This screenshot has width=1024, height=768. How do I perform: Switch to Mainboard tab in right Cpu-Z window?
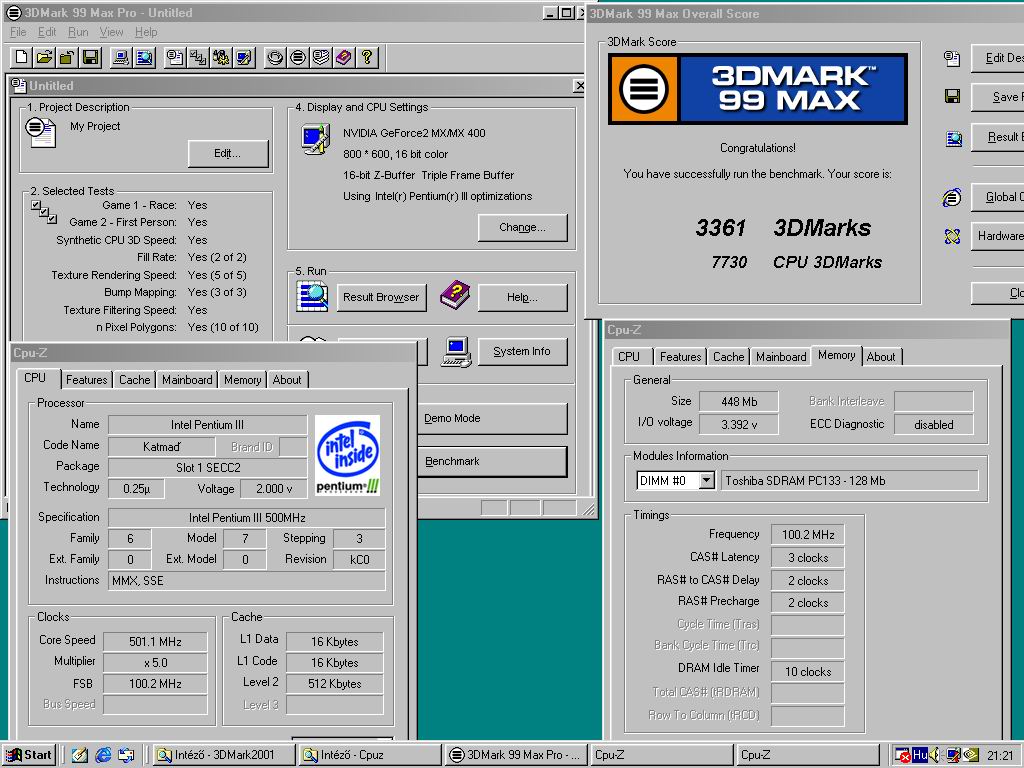(x=781, y=357)
